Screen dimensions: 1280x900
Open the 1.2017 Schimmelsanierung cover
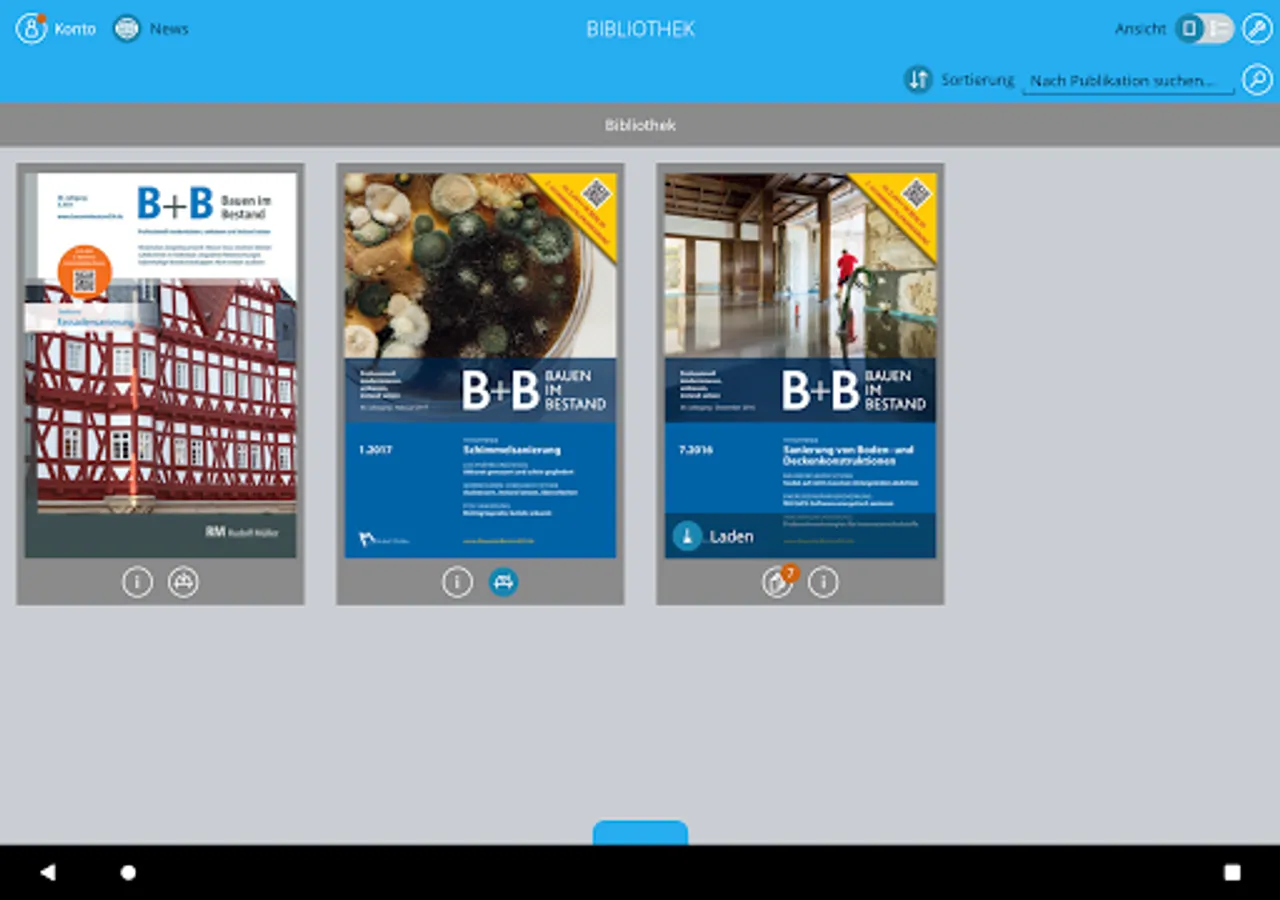[480, 365]
